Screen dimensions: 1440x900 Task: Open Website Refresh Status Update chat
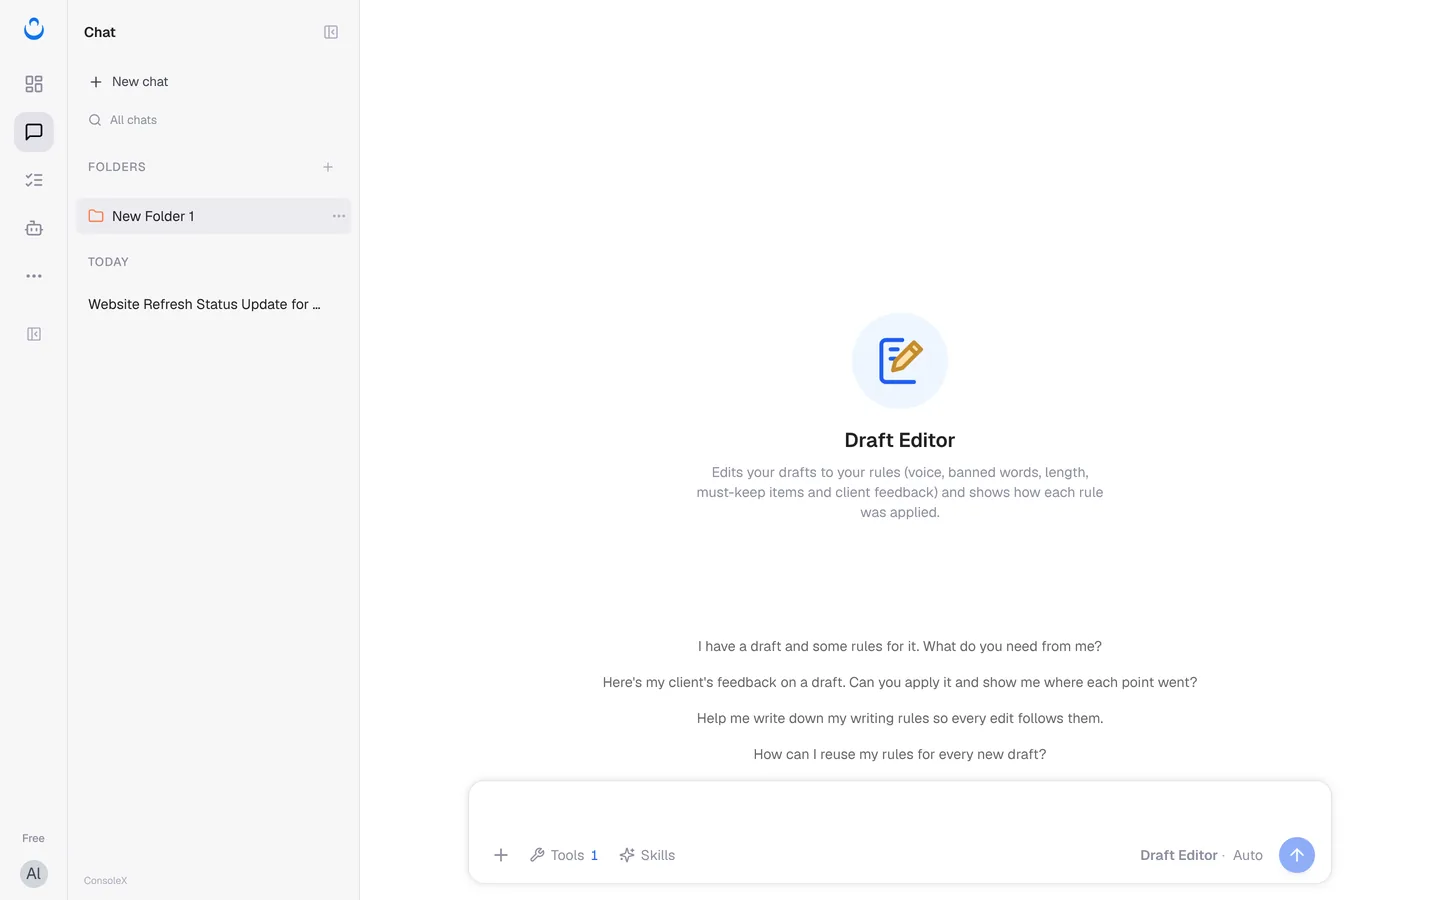205,304
